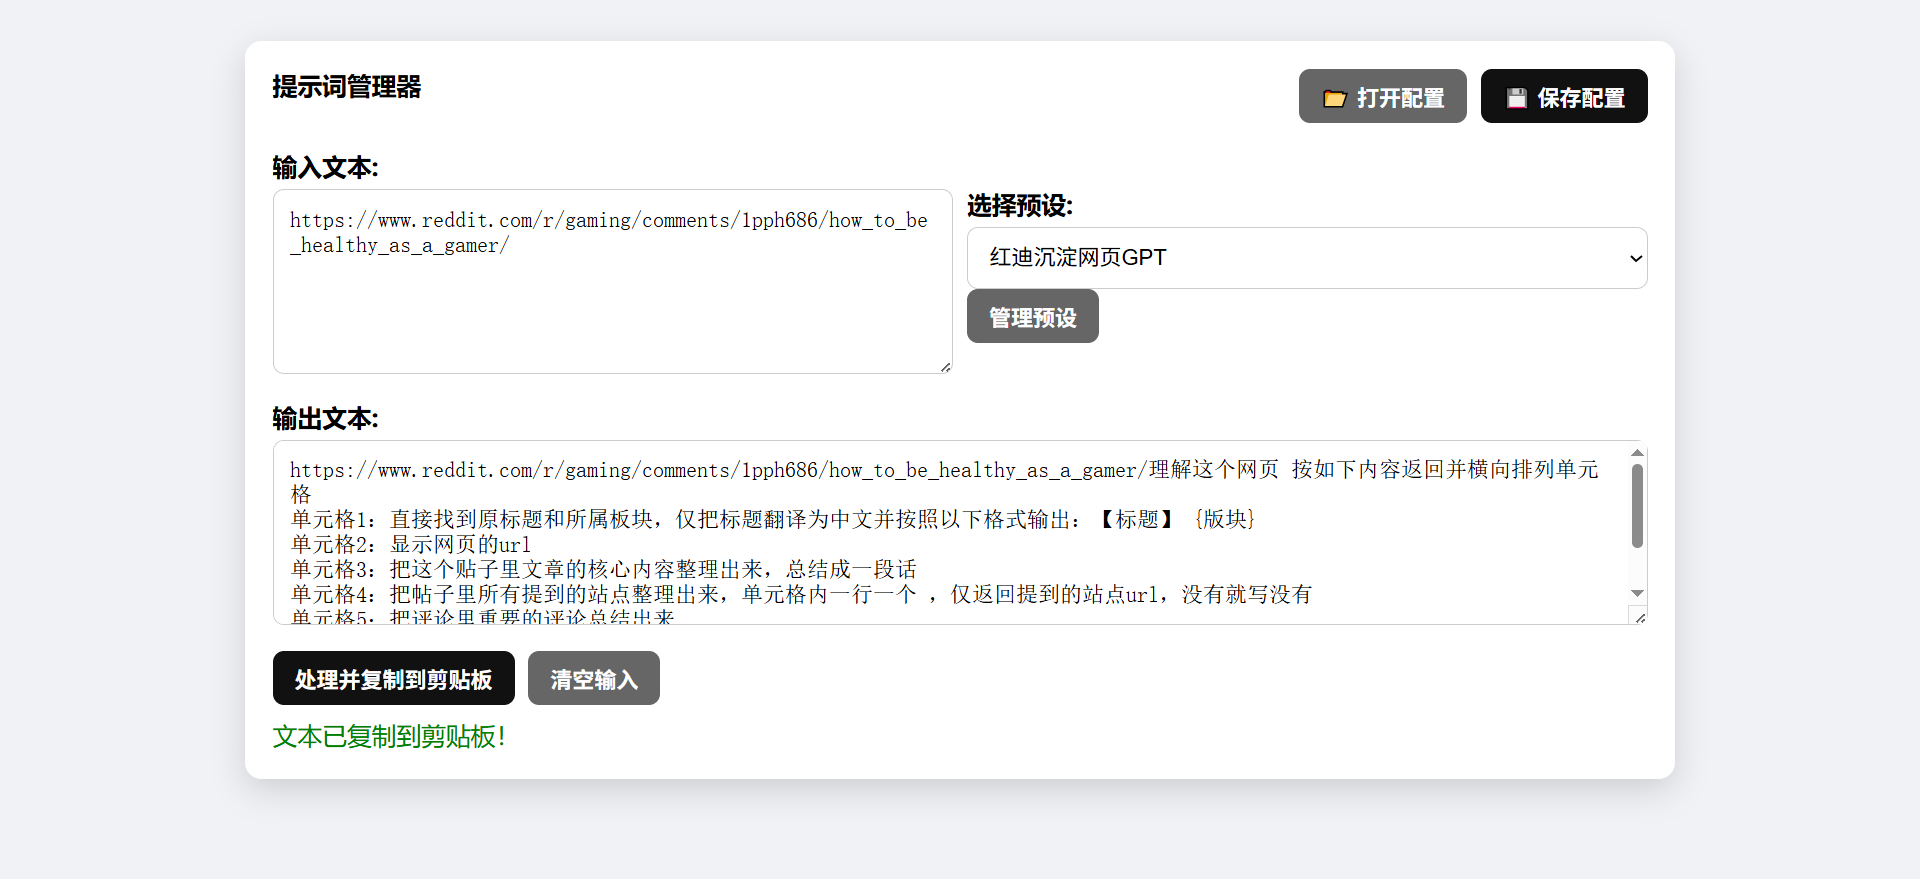Click the input textarea resize handle
The image size is (1920, 879).
[x=945, y=367]
